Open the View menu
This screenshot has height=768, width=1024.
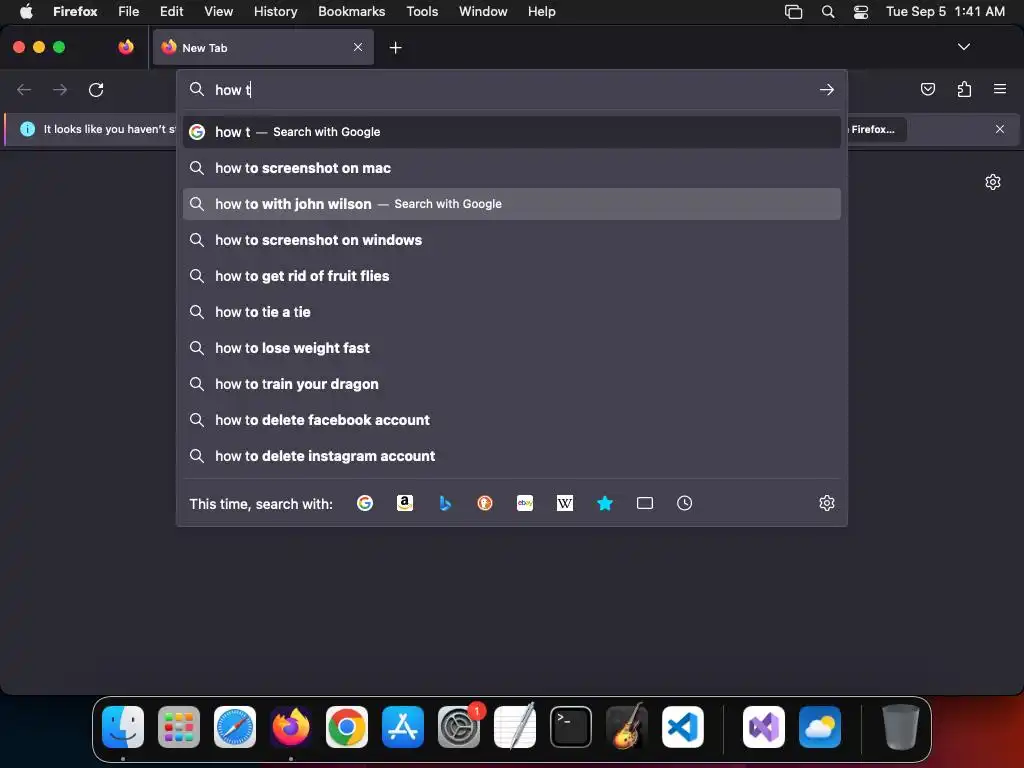218,11
